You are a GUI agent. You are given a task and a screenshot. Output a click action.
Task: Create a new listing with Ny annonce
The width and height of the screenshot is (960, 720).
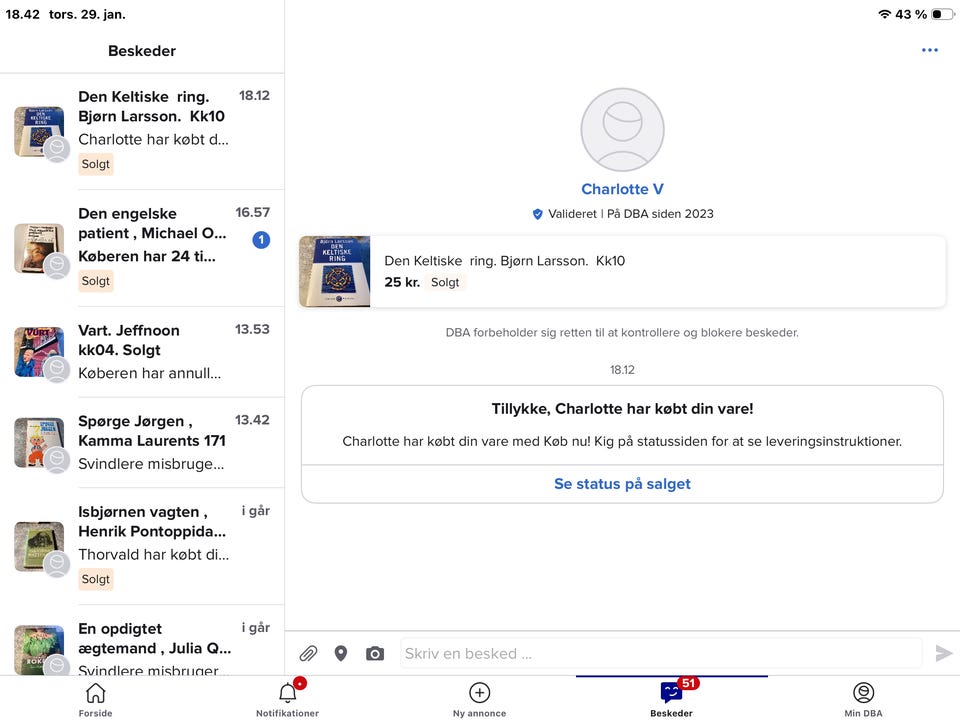[x=480, y=698]
